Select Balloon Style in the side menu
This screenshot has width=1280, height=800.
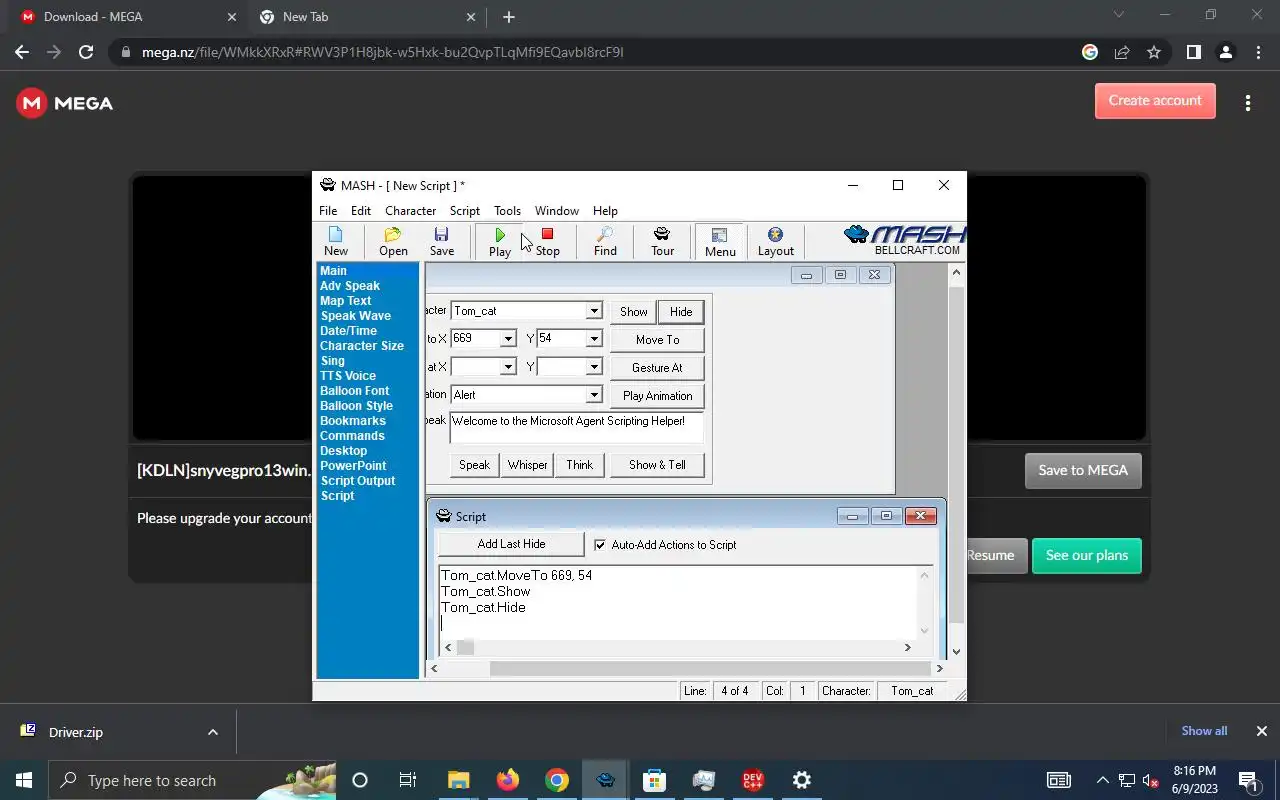point(356,406)
